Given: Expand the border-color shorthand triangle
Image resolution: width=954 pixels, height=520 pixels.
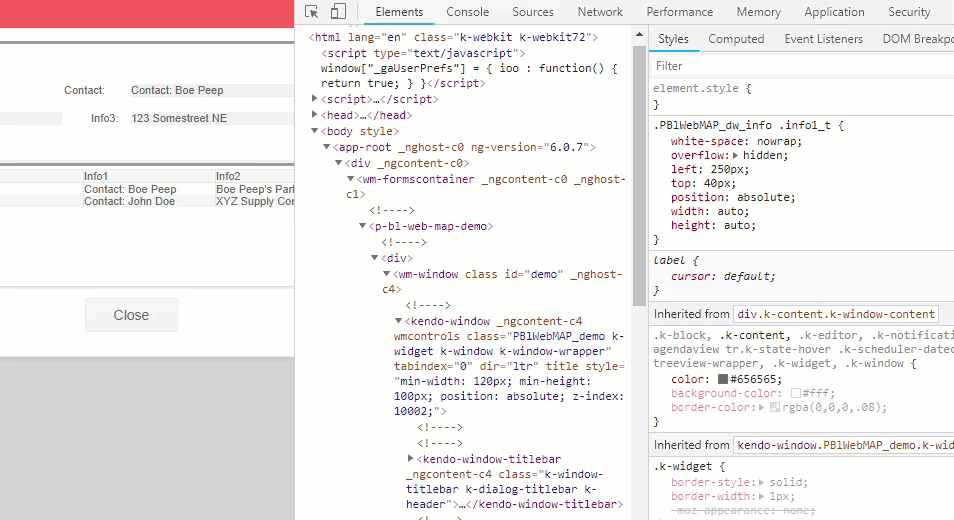Looking at the screenshot, I should tap(761, 407).
